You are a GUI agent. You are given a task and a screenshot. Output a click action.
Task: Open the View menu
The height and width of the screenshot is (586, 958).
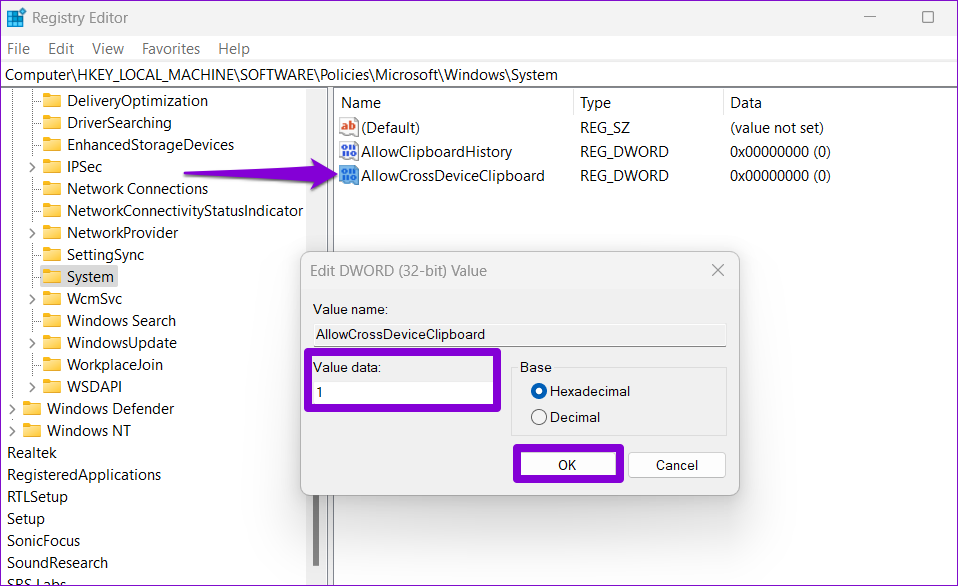[x=108, y=49]
